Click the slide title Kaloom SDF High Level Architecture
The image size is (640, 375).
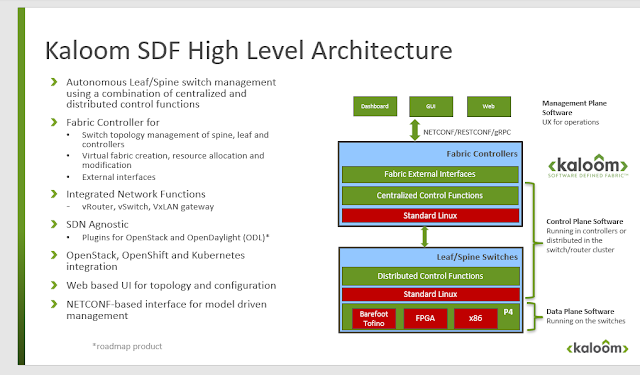249,51
